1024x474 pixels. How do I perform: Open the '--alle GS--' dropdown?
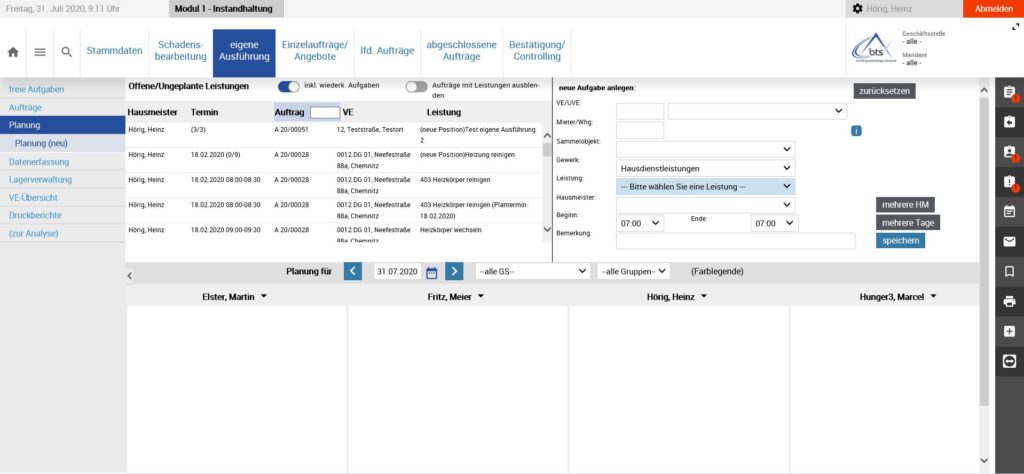tap(533, 271)
